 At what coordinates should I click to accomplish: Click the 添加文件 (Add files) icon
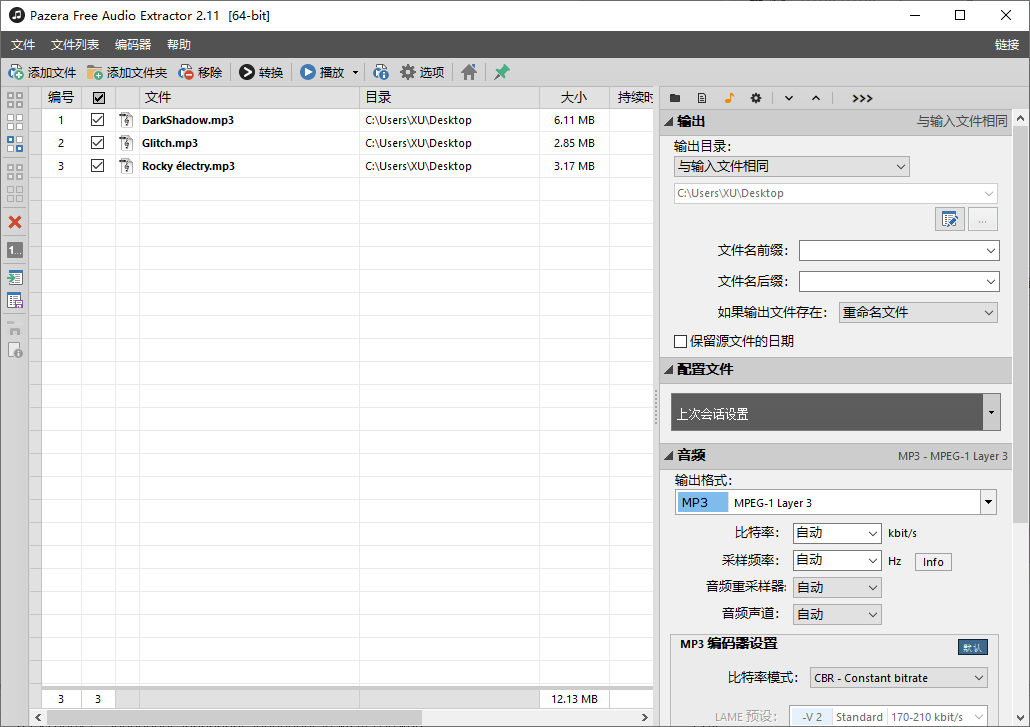coord(17,72)
